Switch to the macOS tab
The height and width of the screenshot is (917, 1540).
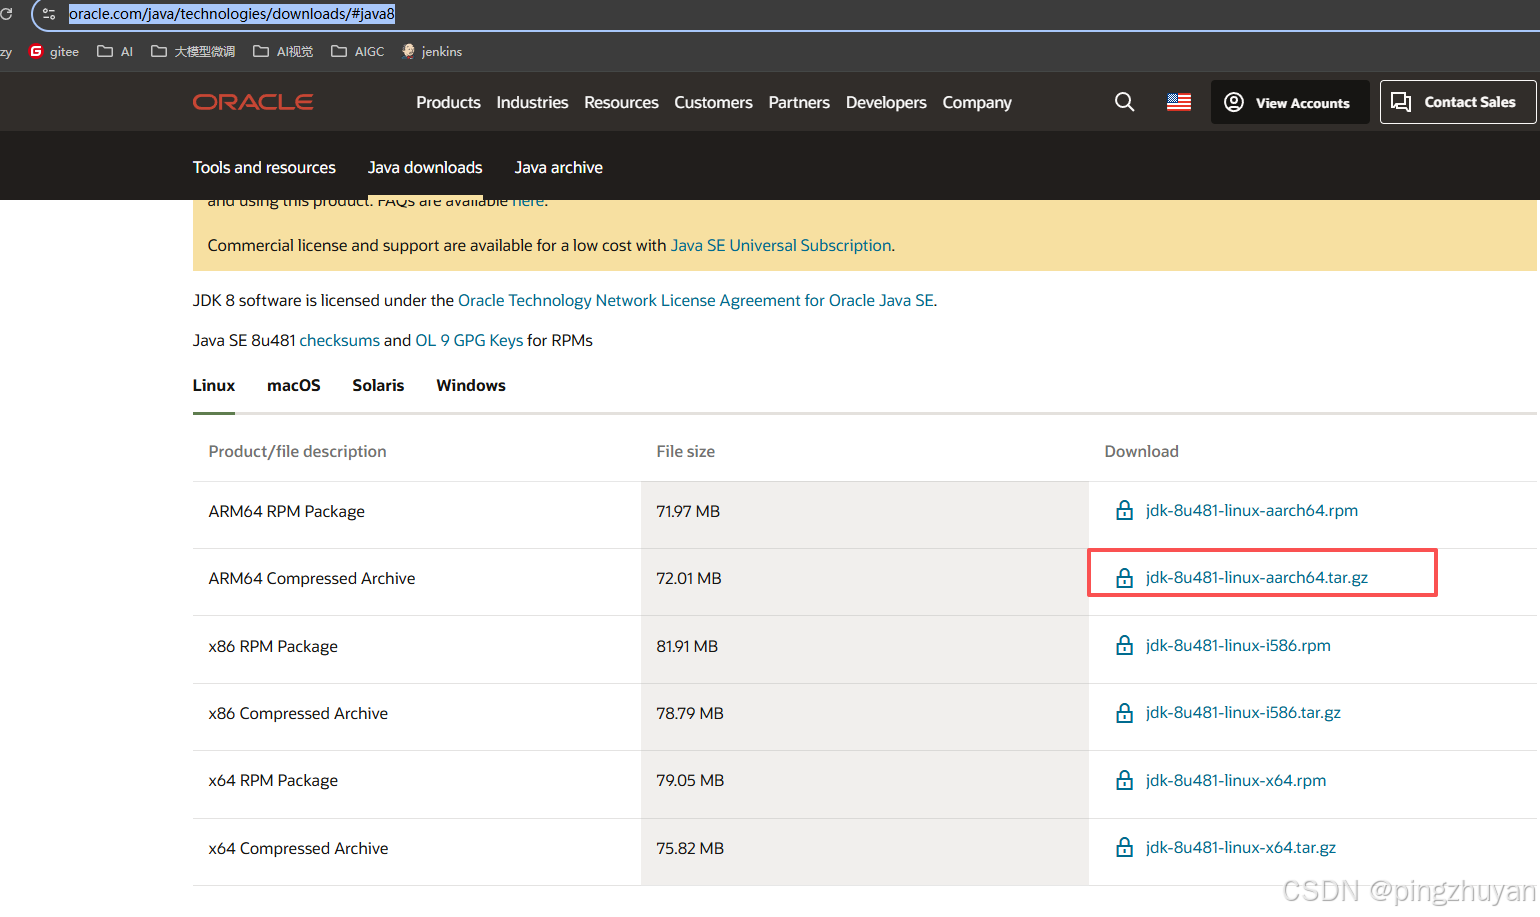294,385
